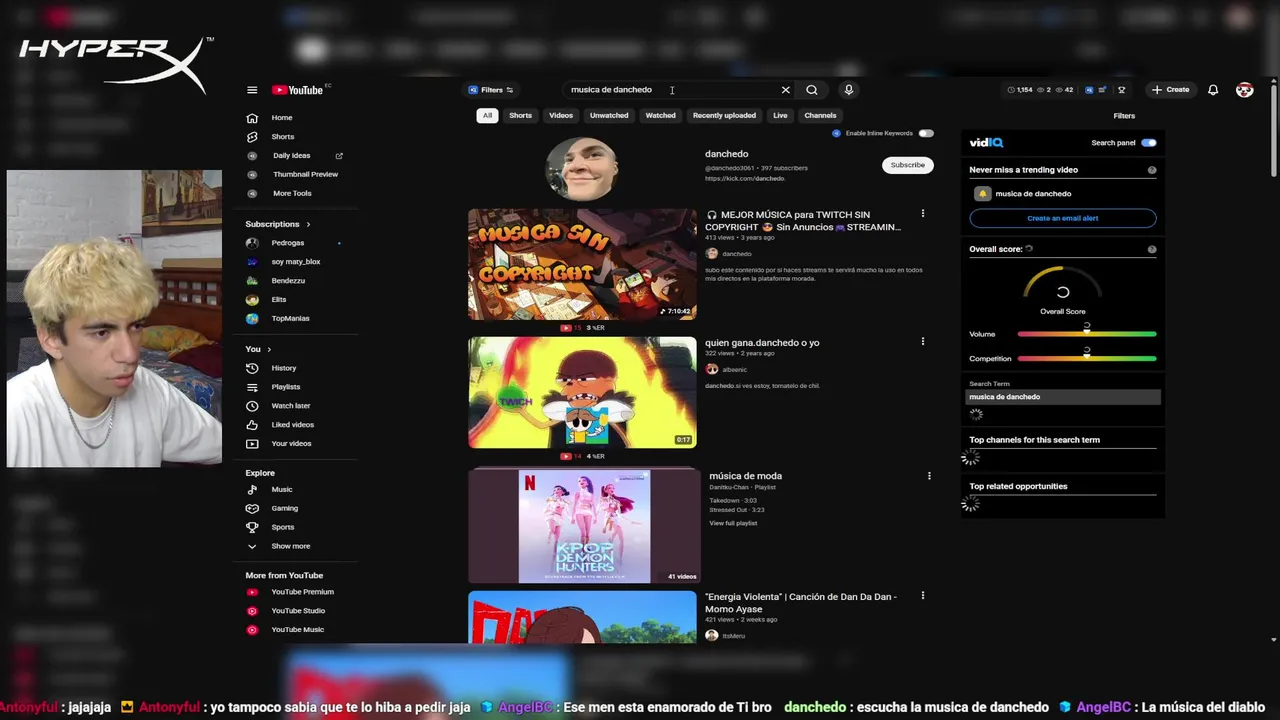This screenshot has height=720, width=1280.
Task: Clear the search box text
Action: [x=786, y=90]
